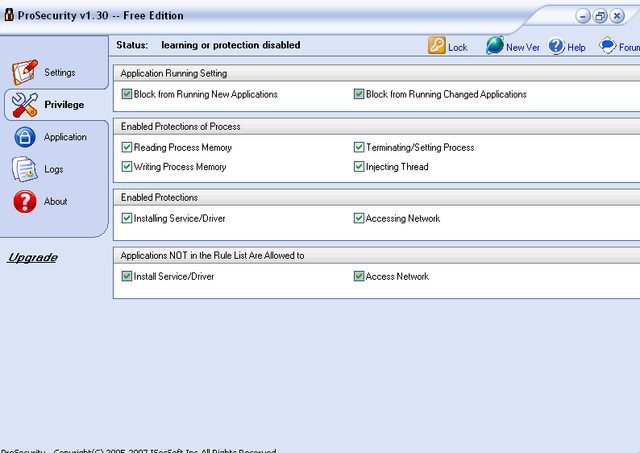The width and height of the screenshot is (640, 453).
Task: Click the Application blue lock icon
Action: 24,137
